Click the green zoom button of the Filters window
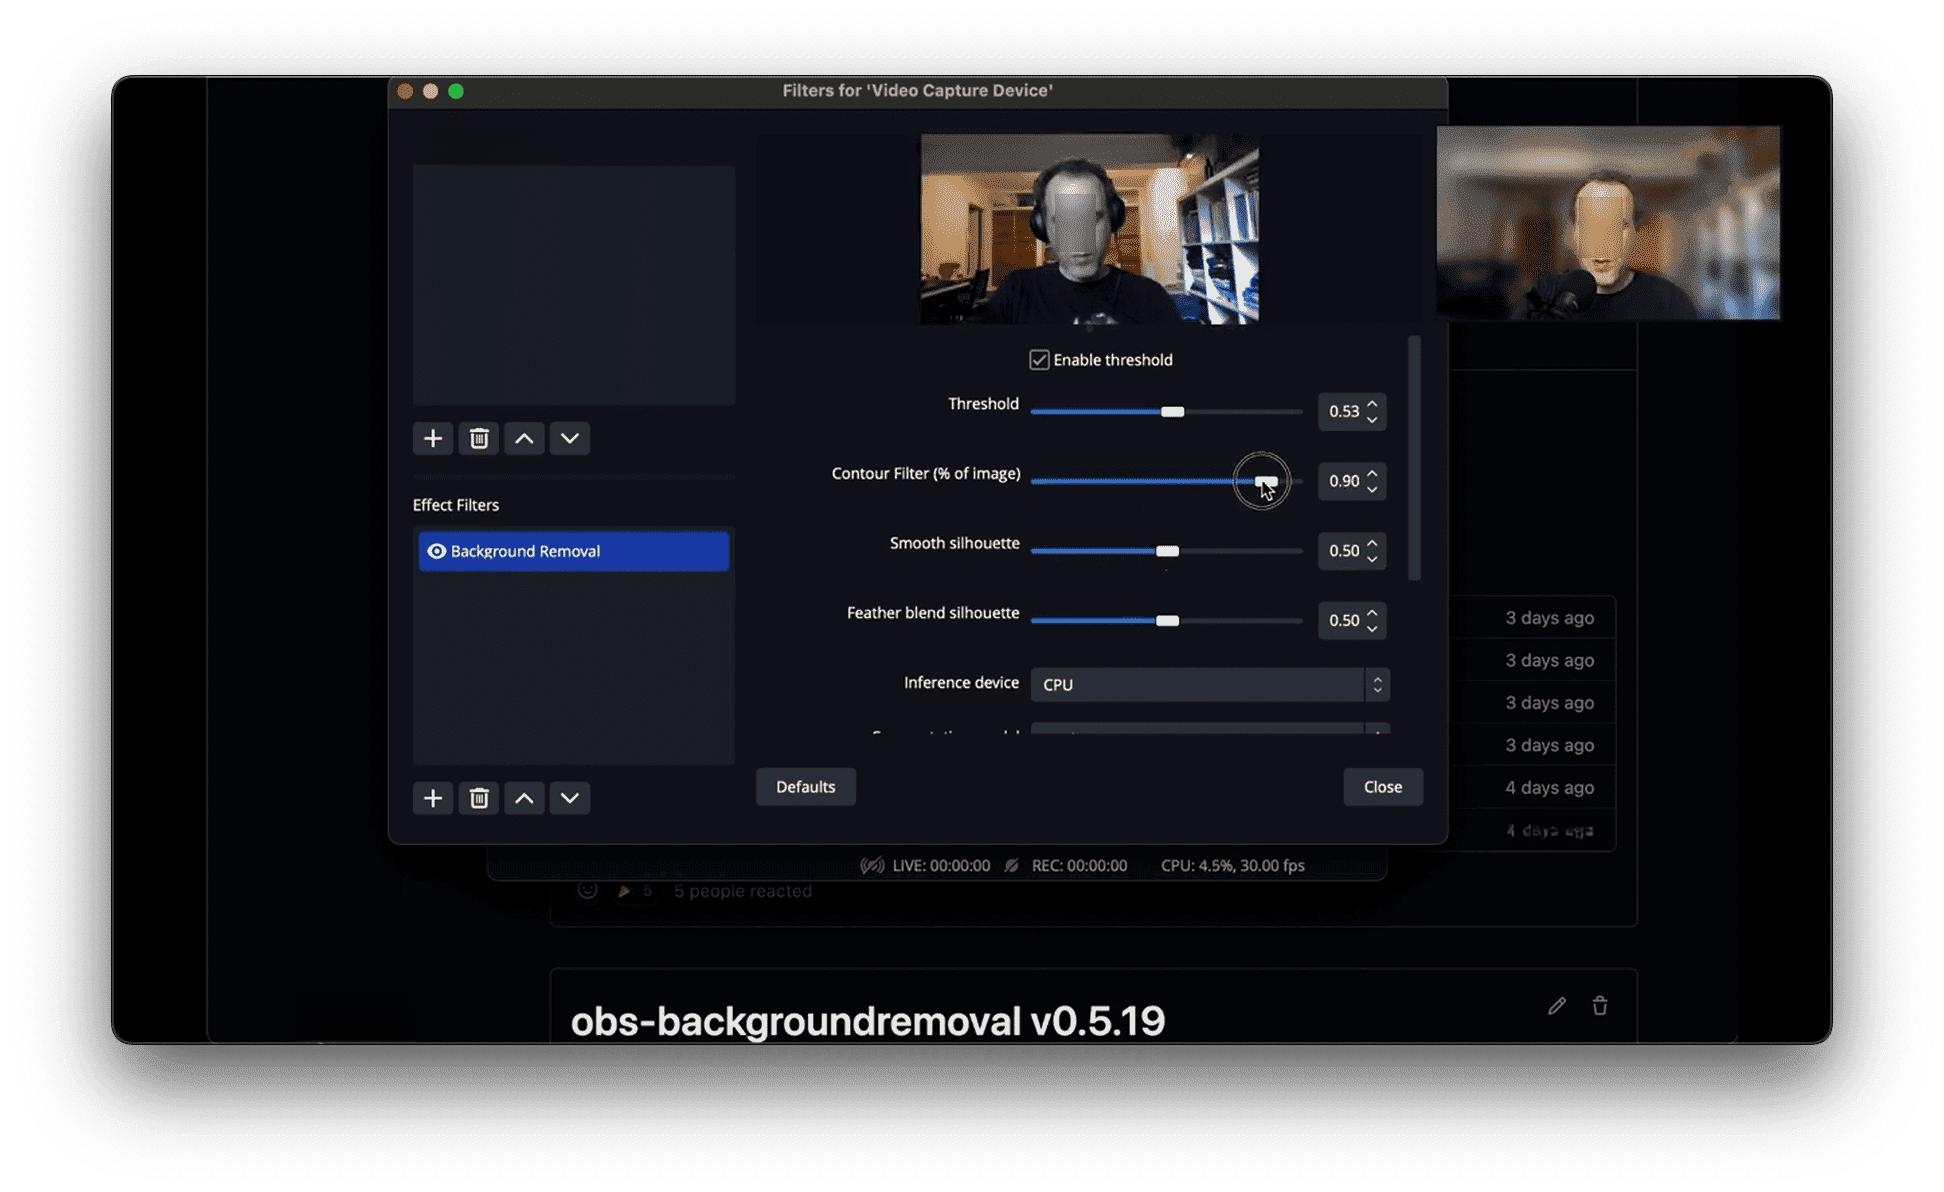The height and width of the screenshot is (1192, 1944). click(x=456, y=91)
